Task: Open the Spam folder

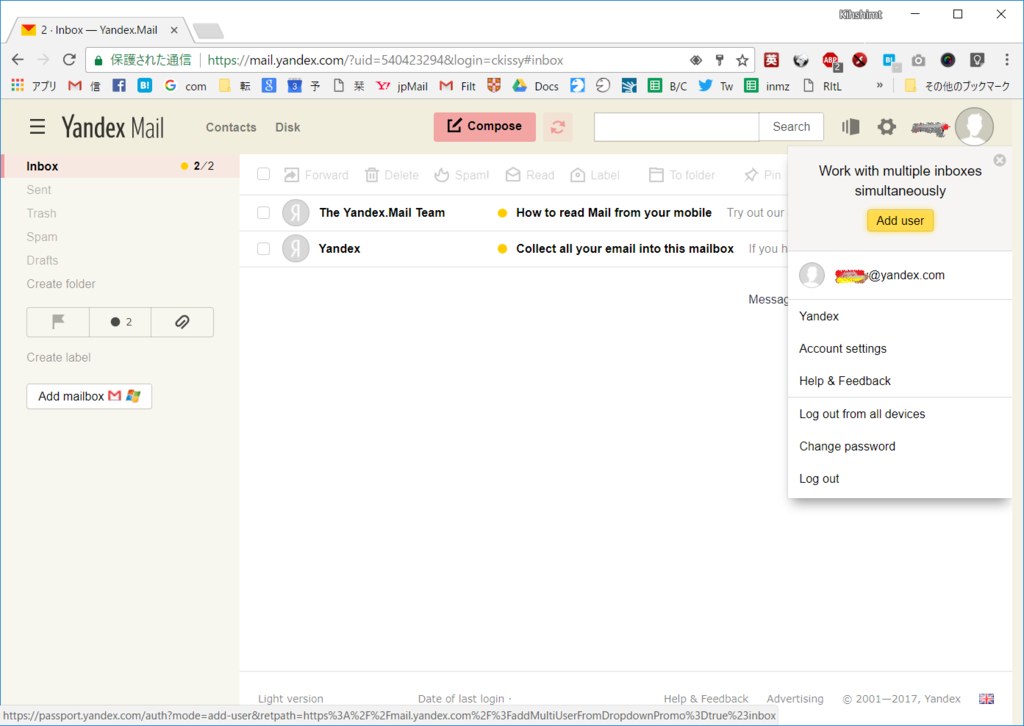Action: (42, 237)
